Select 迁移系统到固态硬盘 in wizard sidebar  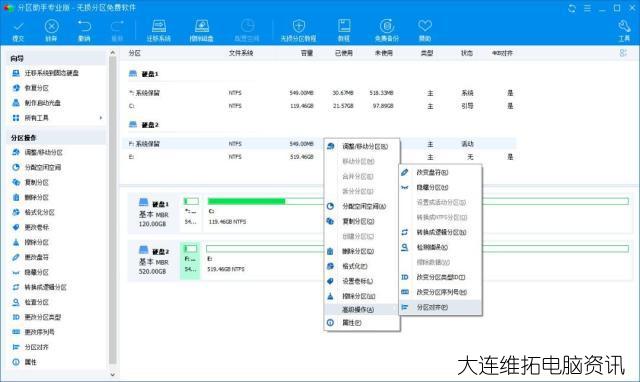pyautogui.click(x=52, y=73)
